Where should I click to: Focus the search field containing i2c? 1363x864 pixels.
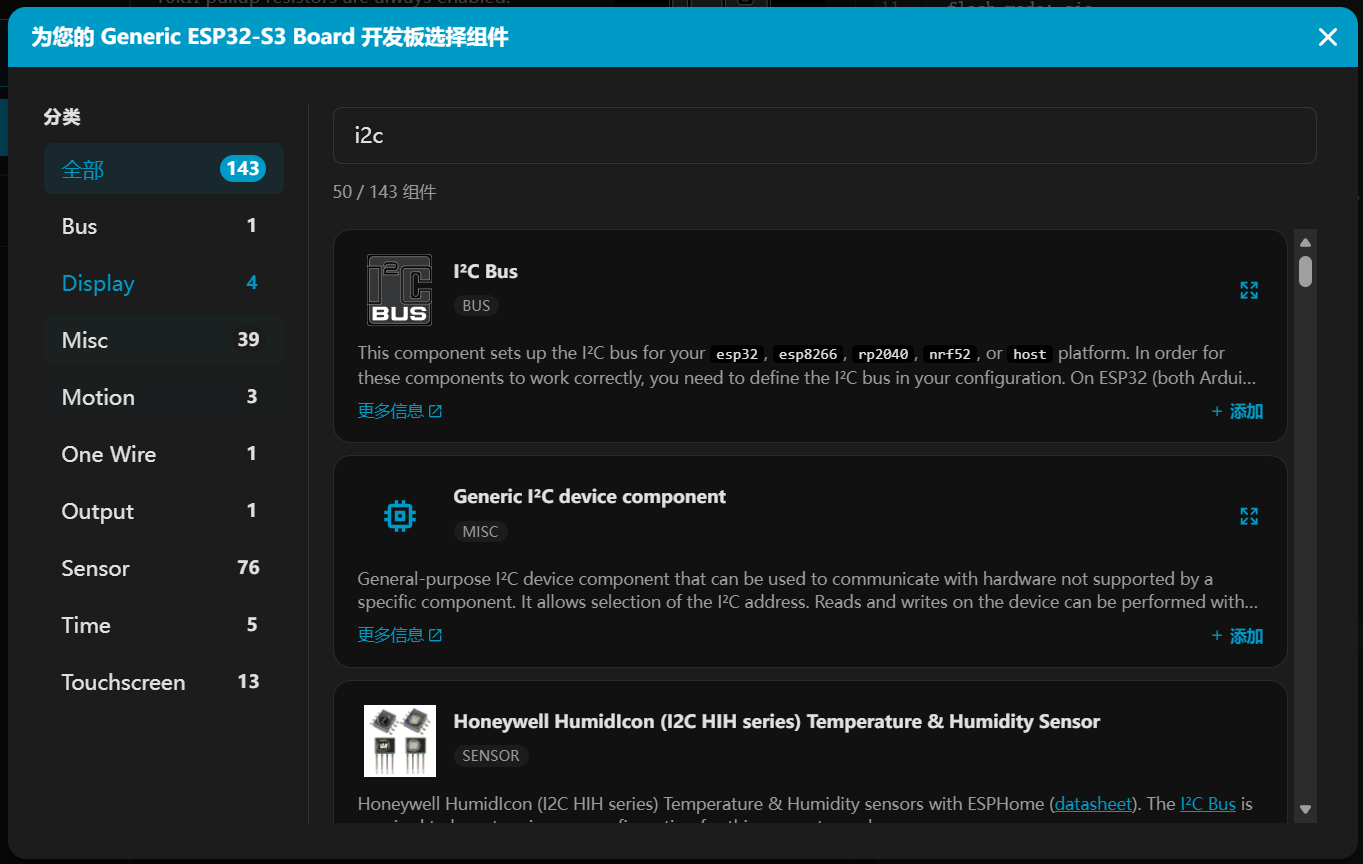[x=824, y=135]
